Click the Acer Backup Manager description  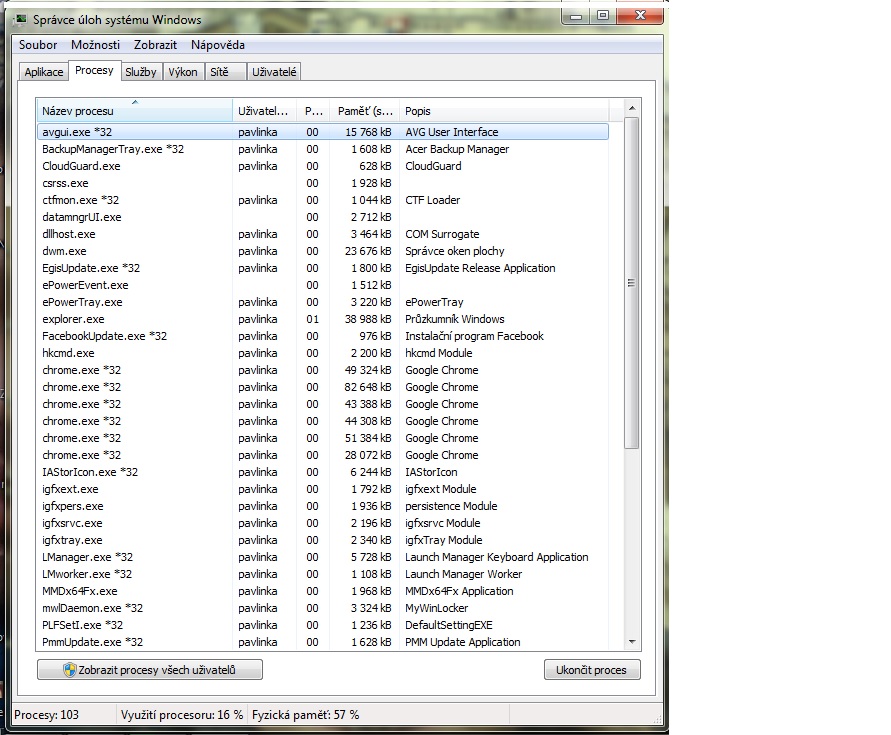pos(457,149)
